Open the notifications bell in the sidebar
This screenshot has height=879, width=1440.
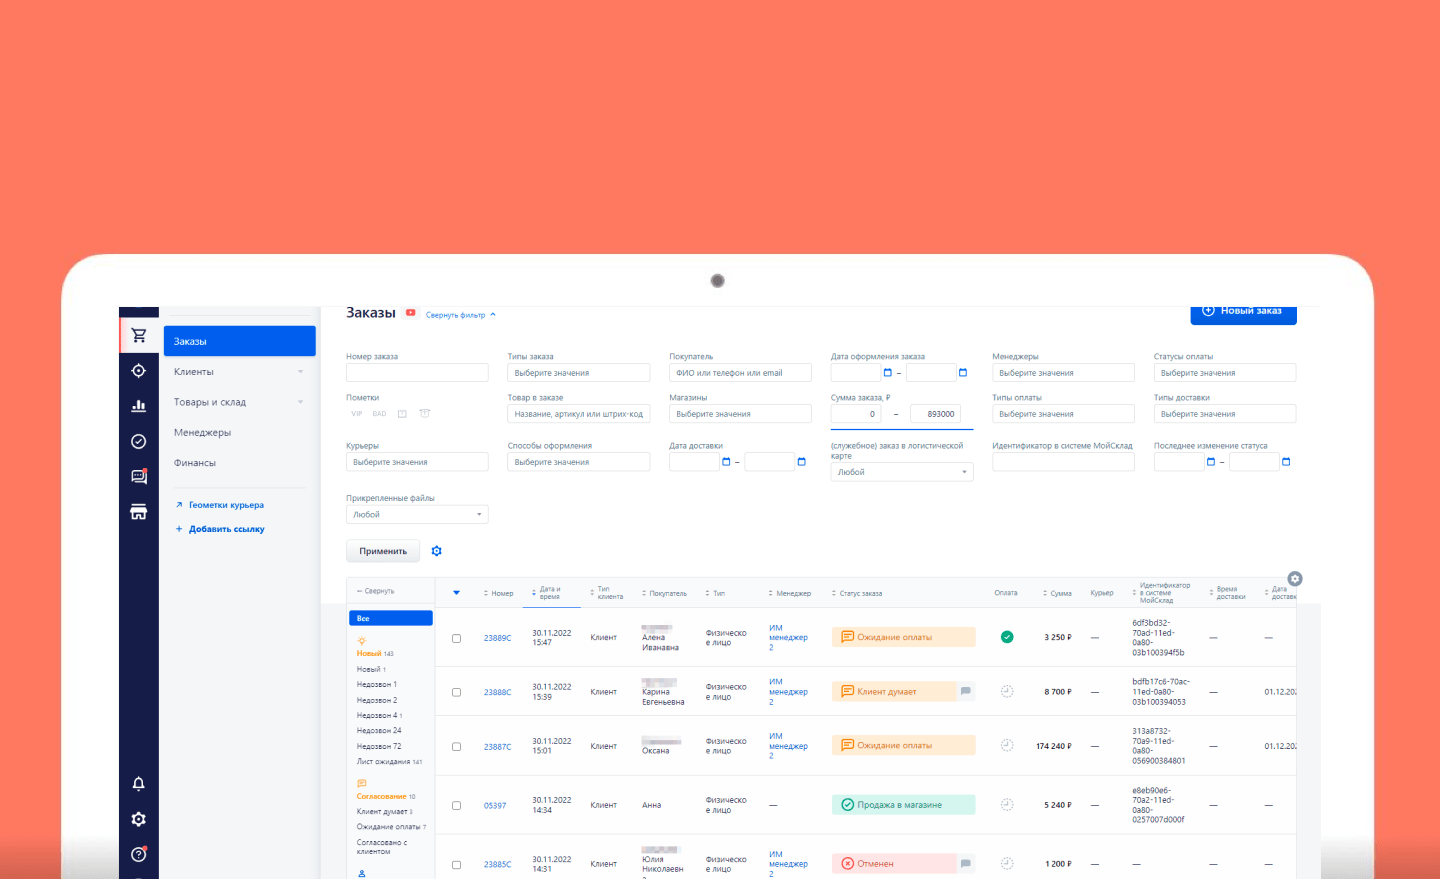point(139,784)
